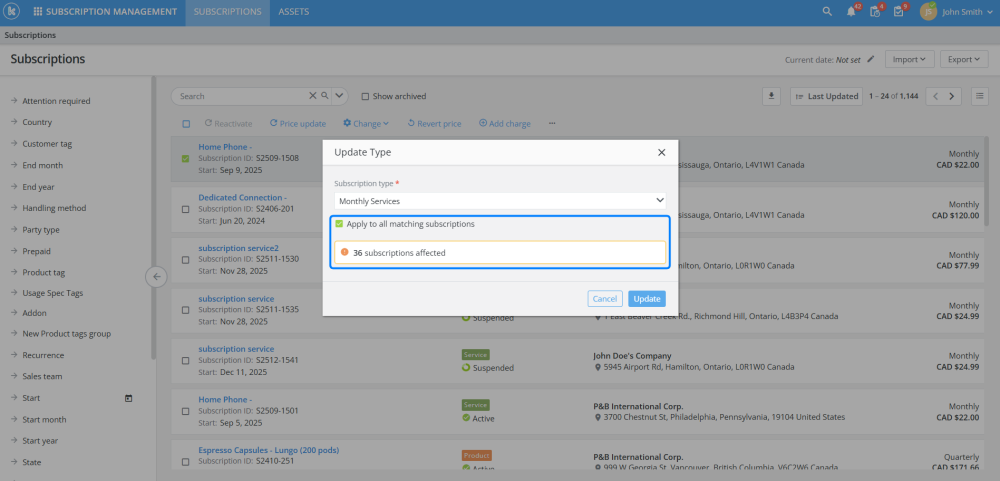This screenshot has width=1000, height=481.
Task: Go to next page of subscriptions
Action: click(953, 96)
